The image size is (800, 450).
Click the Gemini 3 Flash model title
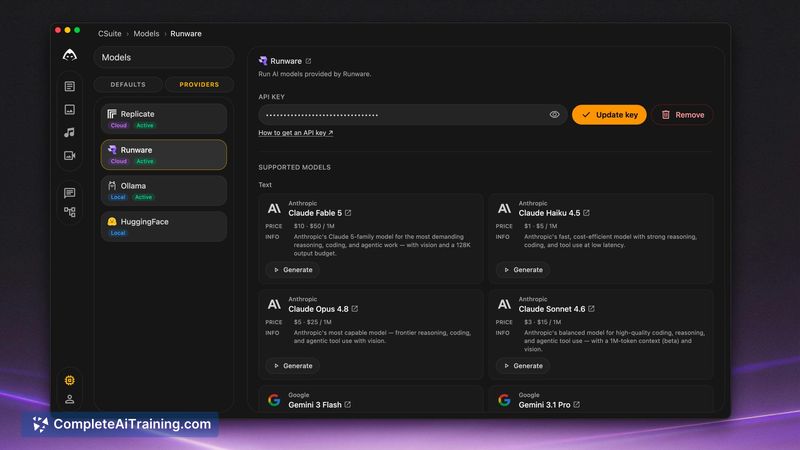click(x=315, y=405)
